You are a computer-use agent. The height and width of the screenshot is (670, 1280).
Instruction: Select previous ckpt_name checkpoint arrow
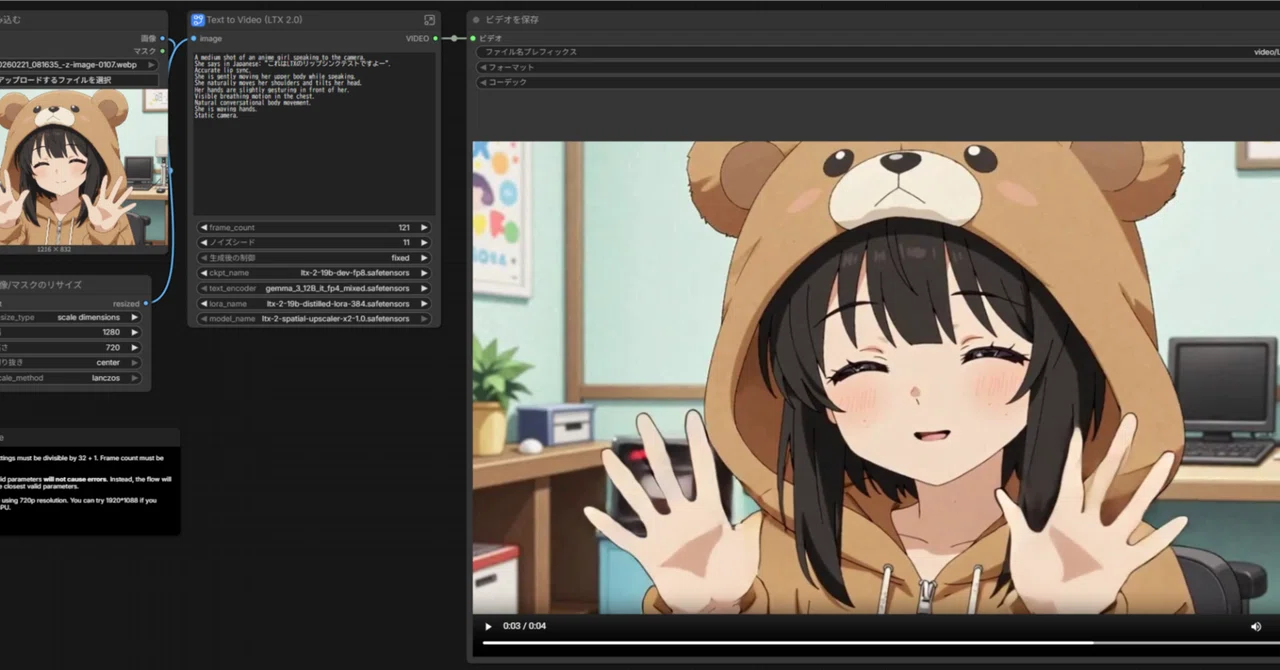click(203, 273)
